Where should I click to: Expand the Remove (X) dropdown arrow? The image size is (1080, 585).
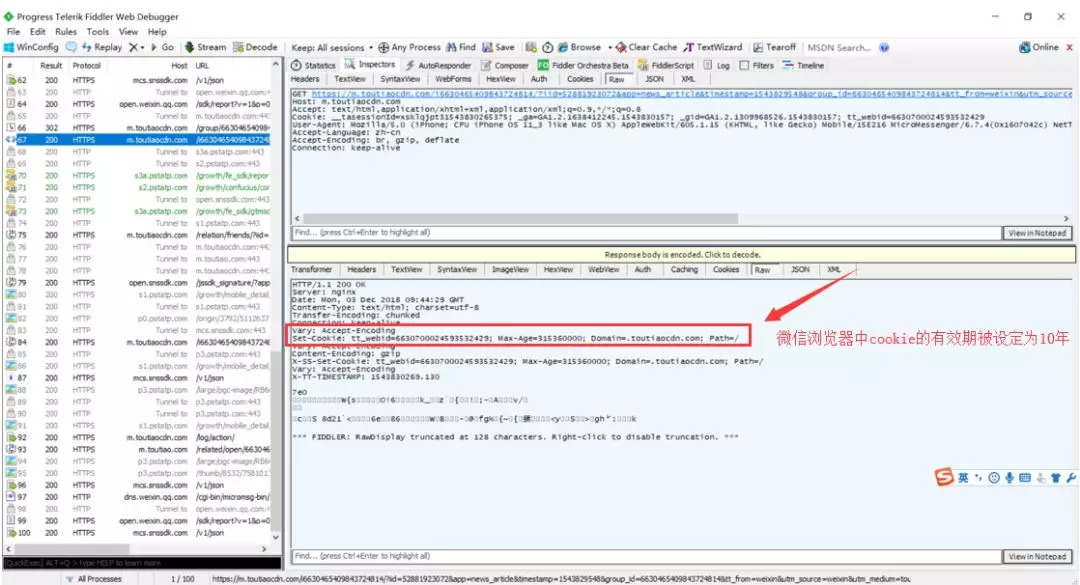[x=142, y=47]
